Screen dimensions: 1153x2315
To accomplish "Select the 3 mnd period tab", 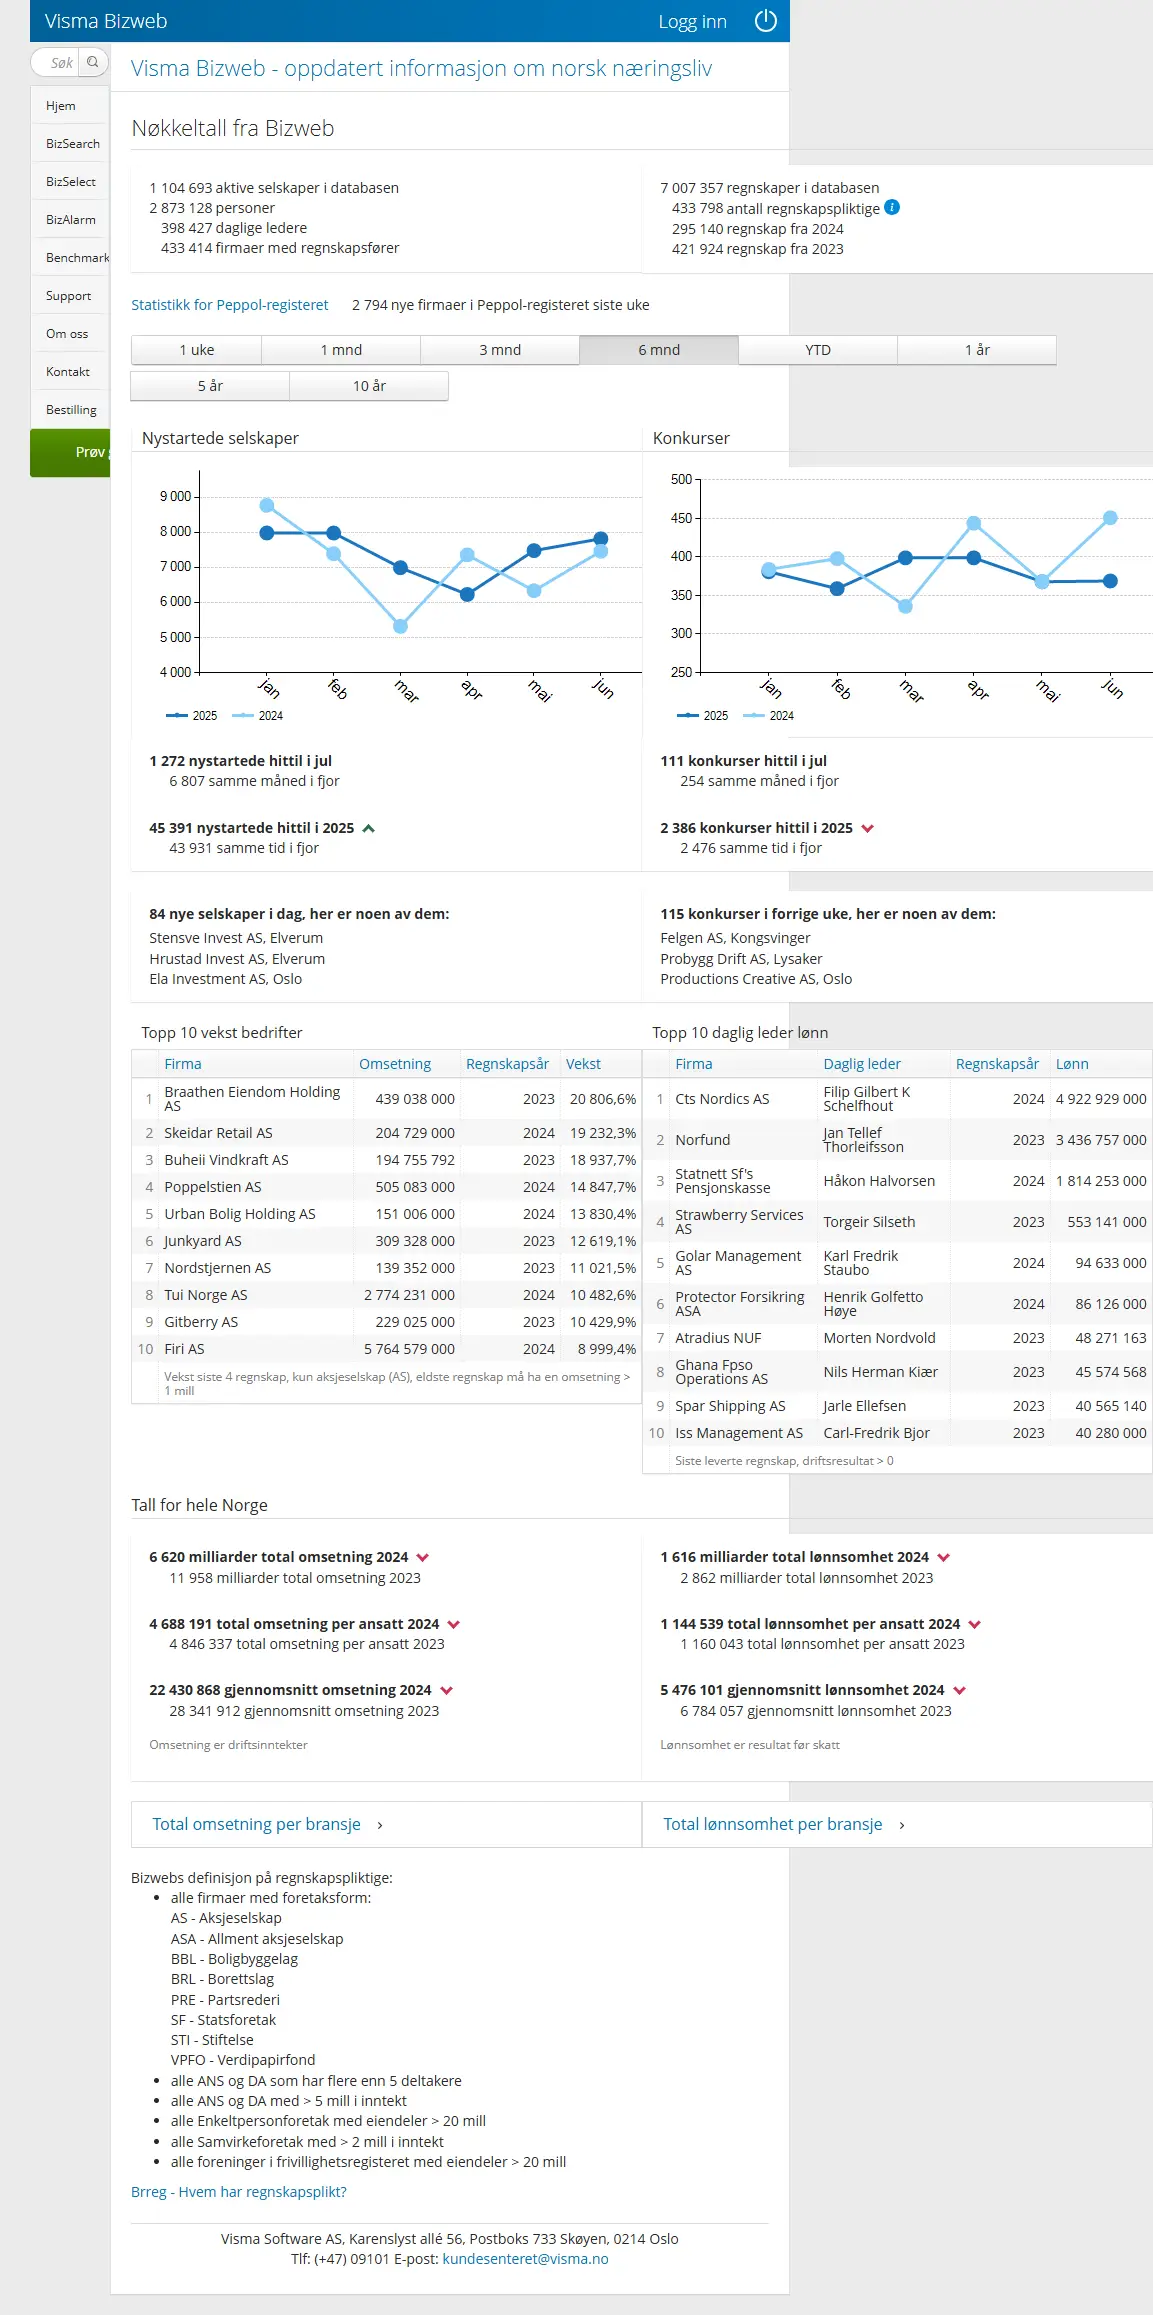I will (500, 350).
